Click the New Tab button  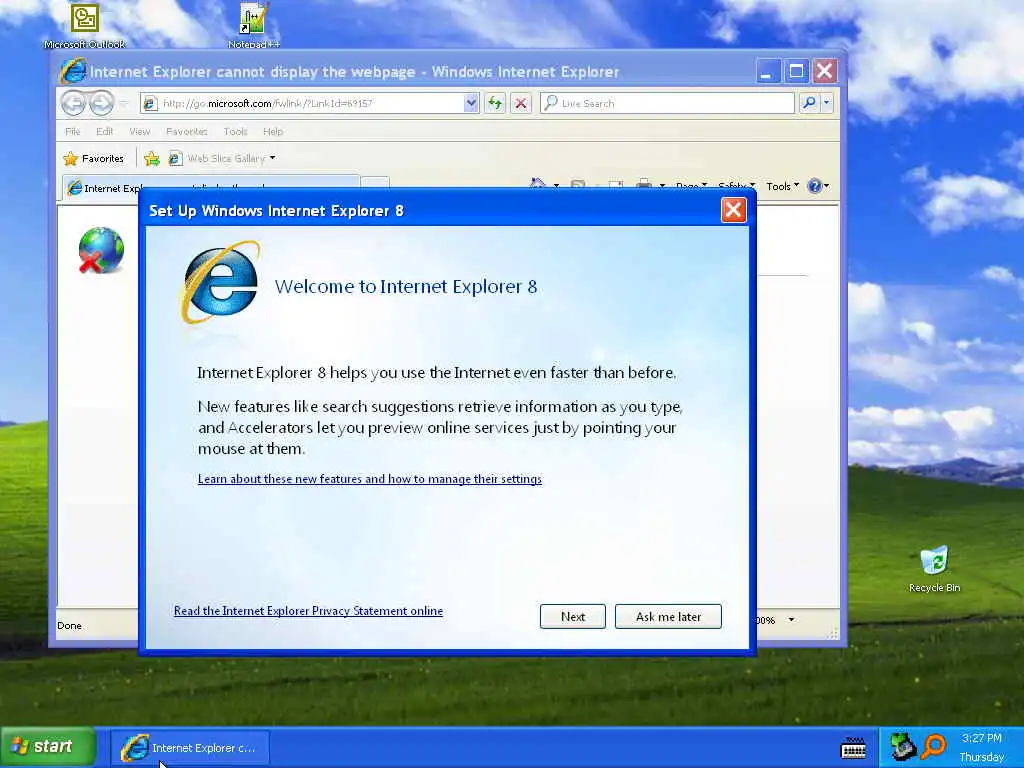pos(375,184)
